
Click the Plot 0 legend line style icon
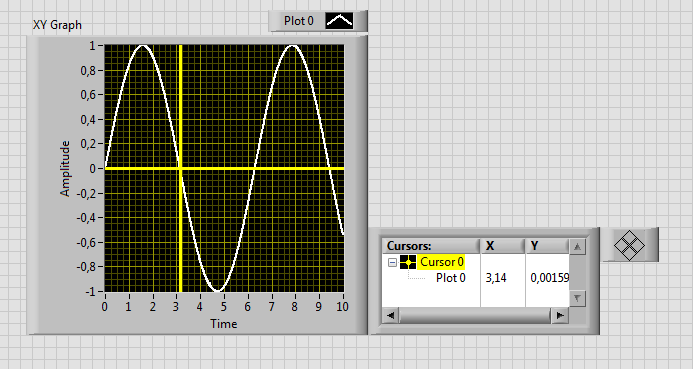(x=339, y=21)
